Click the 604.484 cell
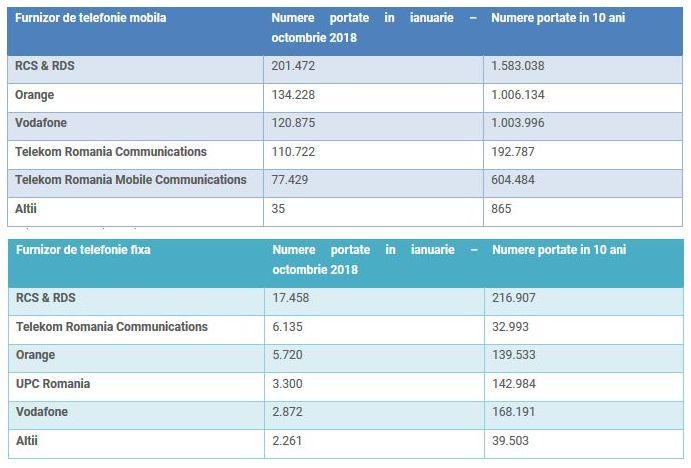Screen dimensions: 691x468 [514, 180]
